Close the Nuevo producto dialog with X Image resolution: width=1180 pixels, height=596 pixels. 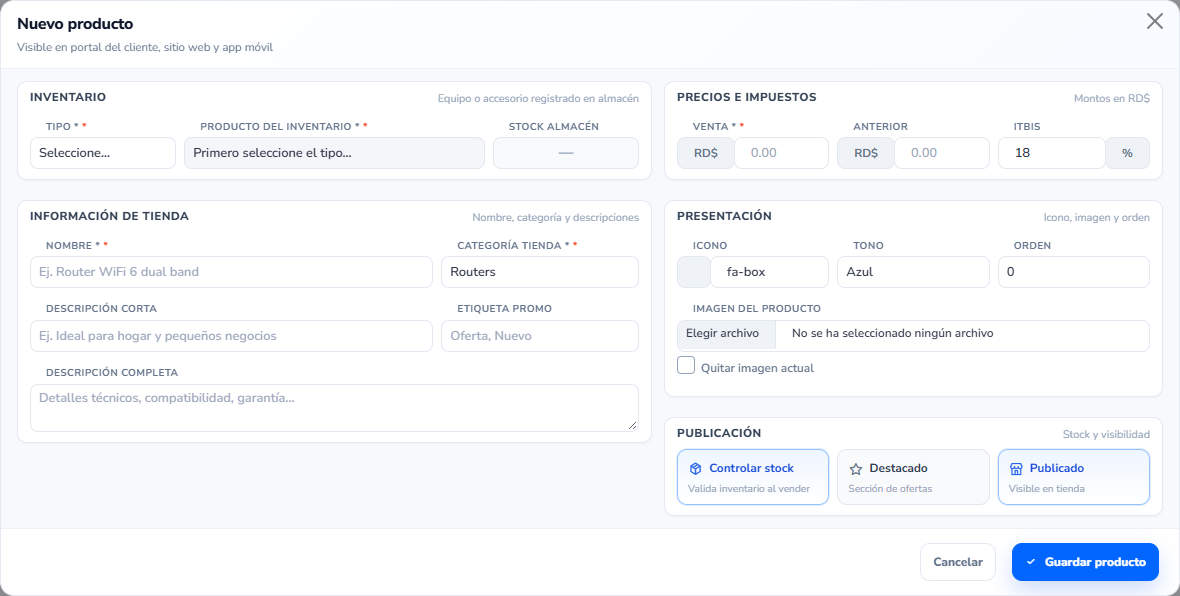click(1154, 21)
